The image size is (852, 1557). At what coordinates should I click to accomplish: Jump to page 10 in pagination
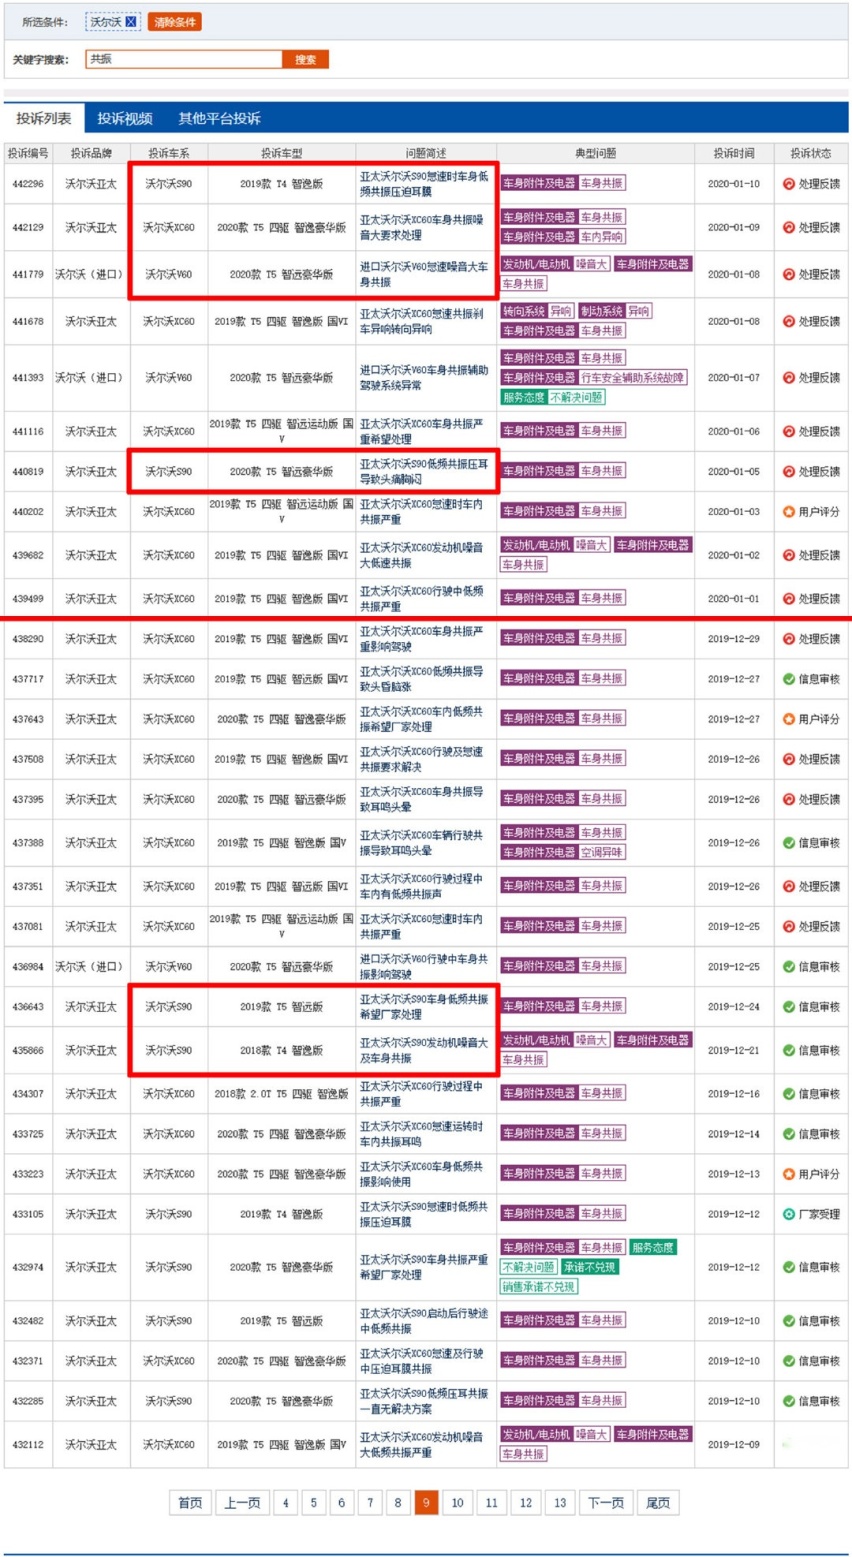(457, 1502)
